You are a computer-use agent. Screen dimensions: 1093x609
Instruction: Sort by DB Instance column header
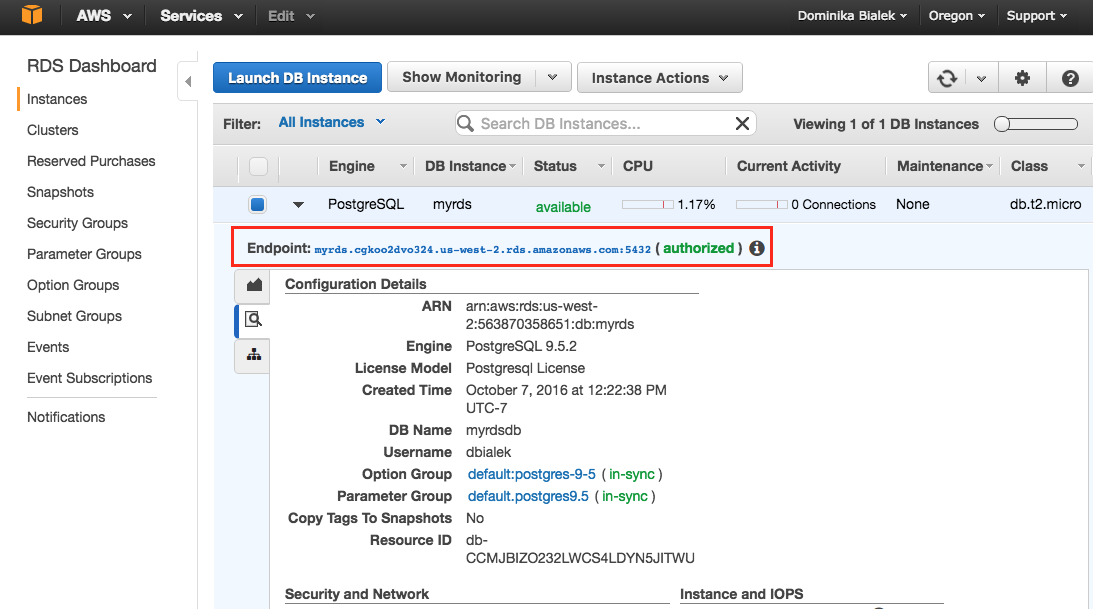pyautogui.click(x=466, y=167)
